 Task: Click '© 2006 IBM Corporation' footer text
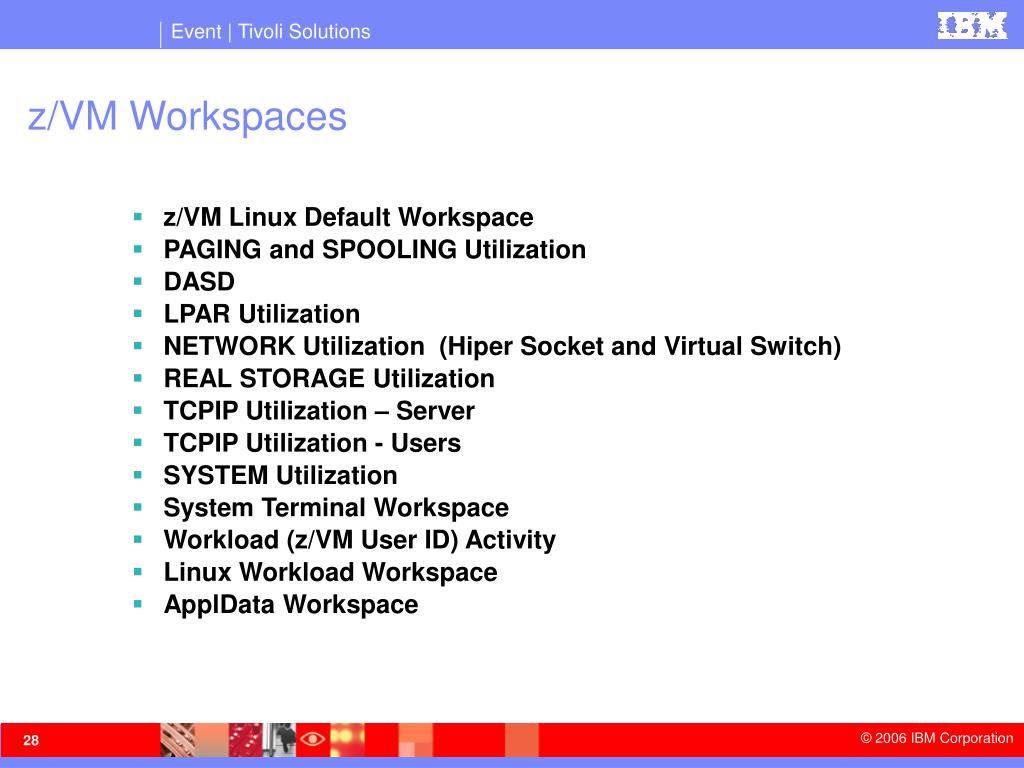(x=936, y=738)
